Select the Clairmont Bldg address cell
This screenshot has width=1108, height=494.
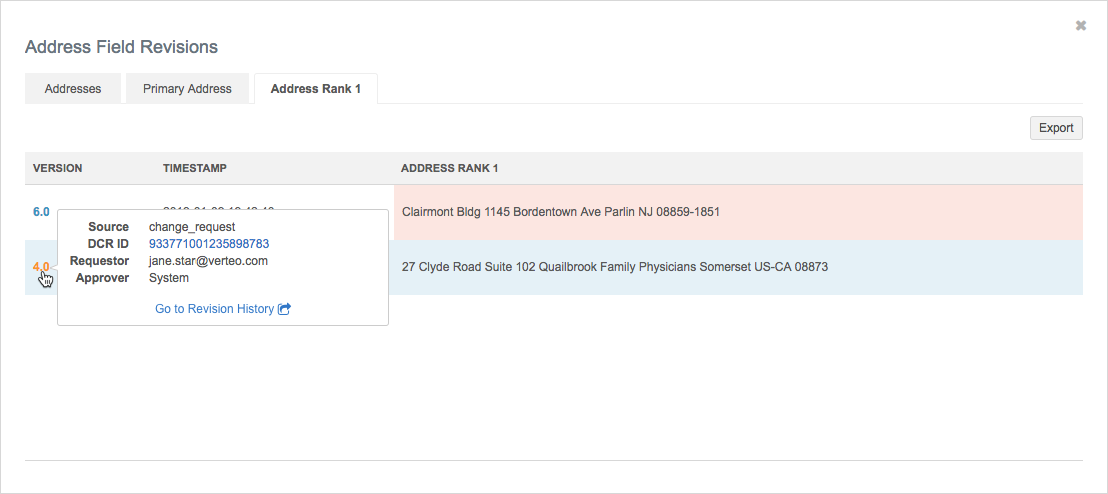click(560, 212)
